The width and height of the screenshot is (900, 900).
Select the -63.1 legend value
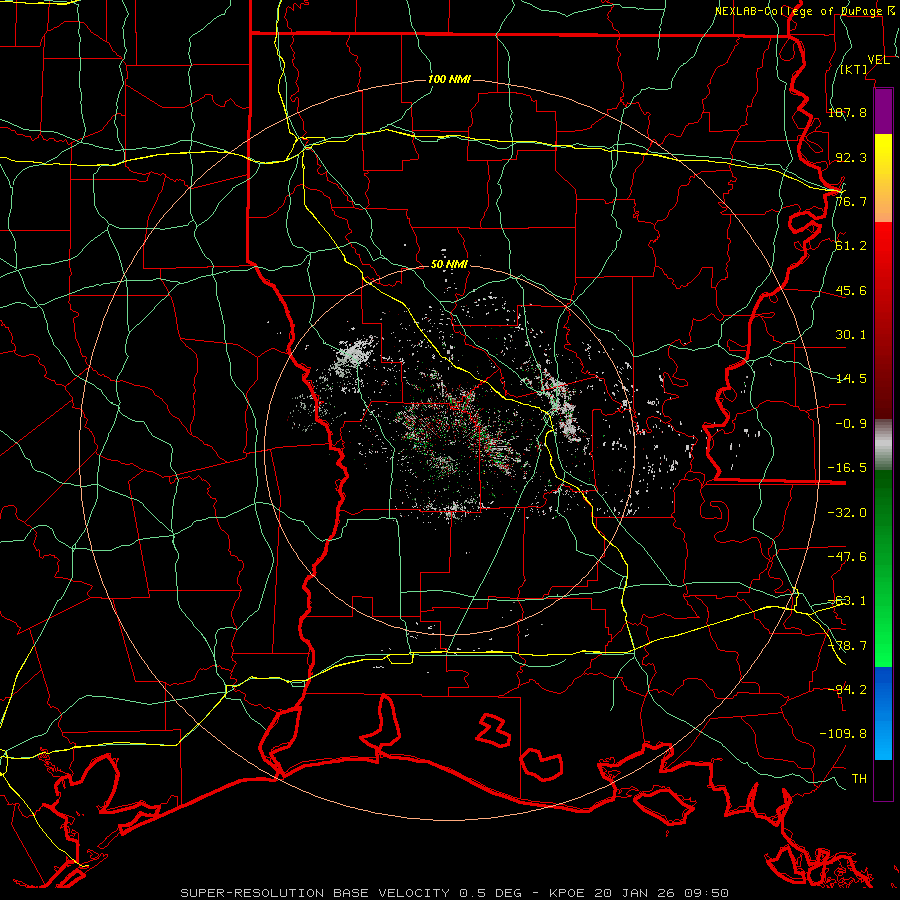tap(847, 601)
